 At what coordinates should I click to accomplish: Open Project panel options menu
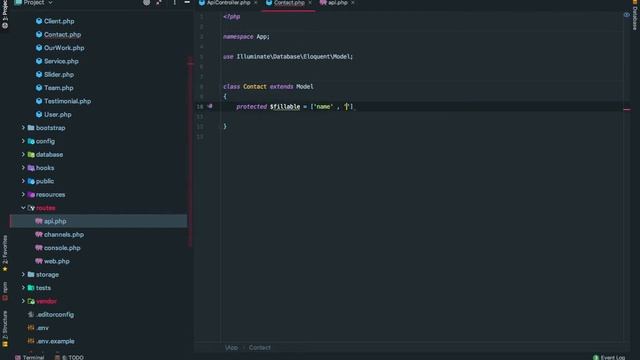(x=174, y=2)
